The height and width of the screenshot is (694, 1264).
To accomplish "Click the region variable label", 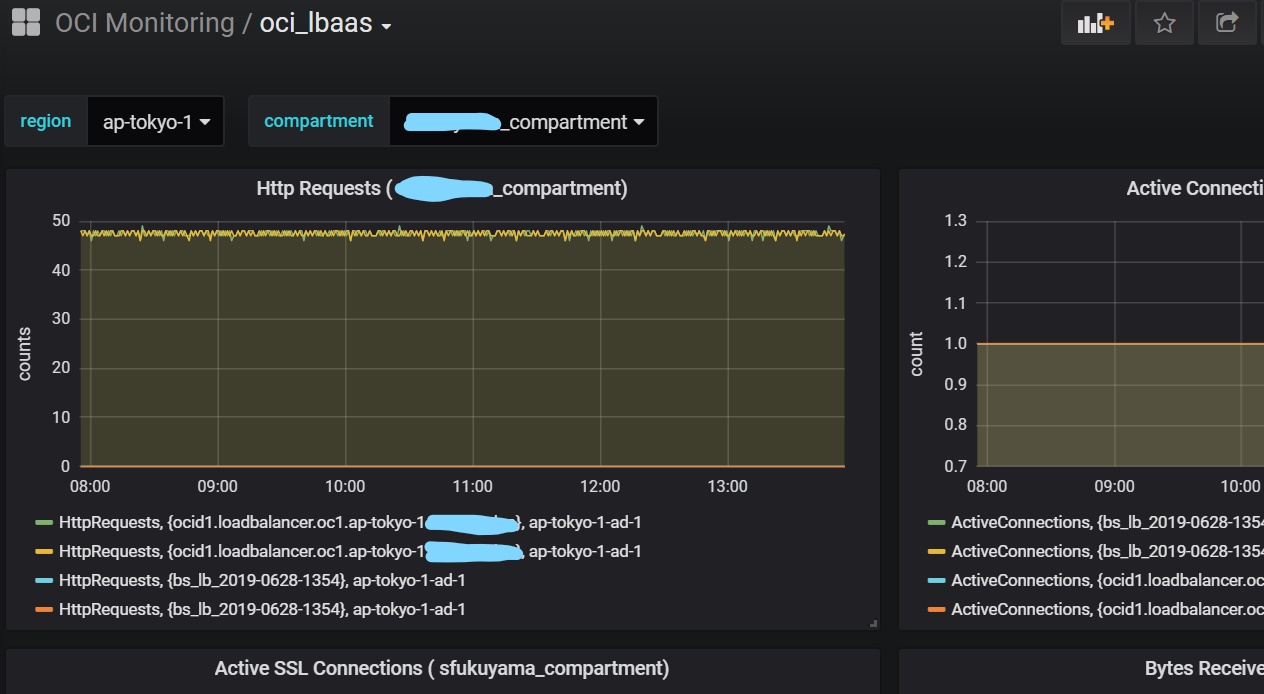I will (46, 121).
